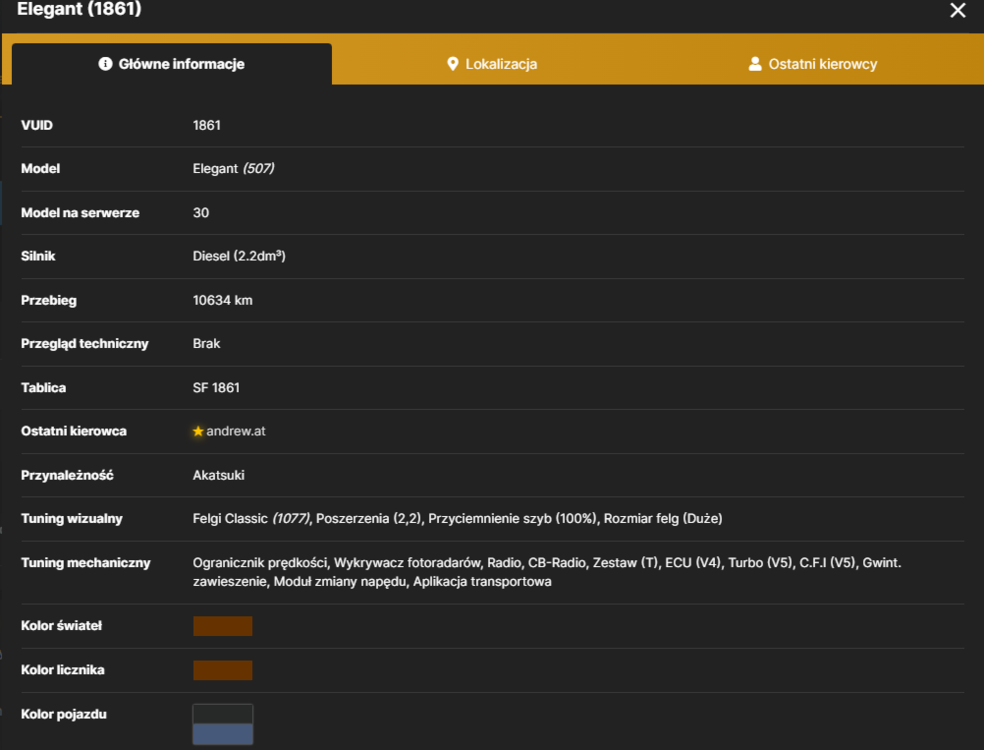Click the Tuning wizualny row label
This screenshot has width=984, height=750.
72,519
